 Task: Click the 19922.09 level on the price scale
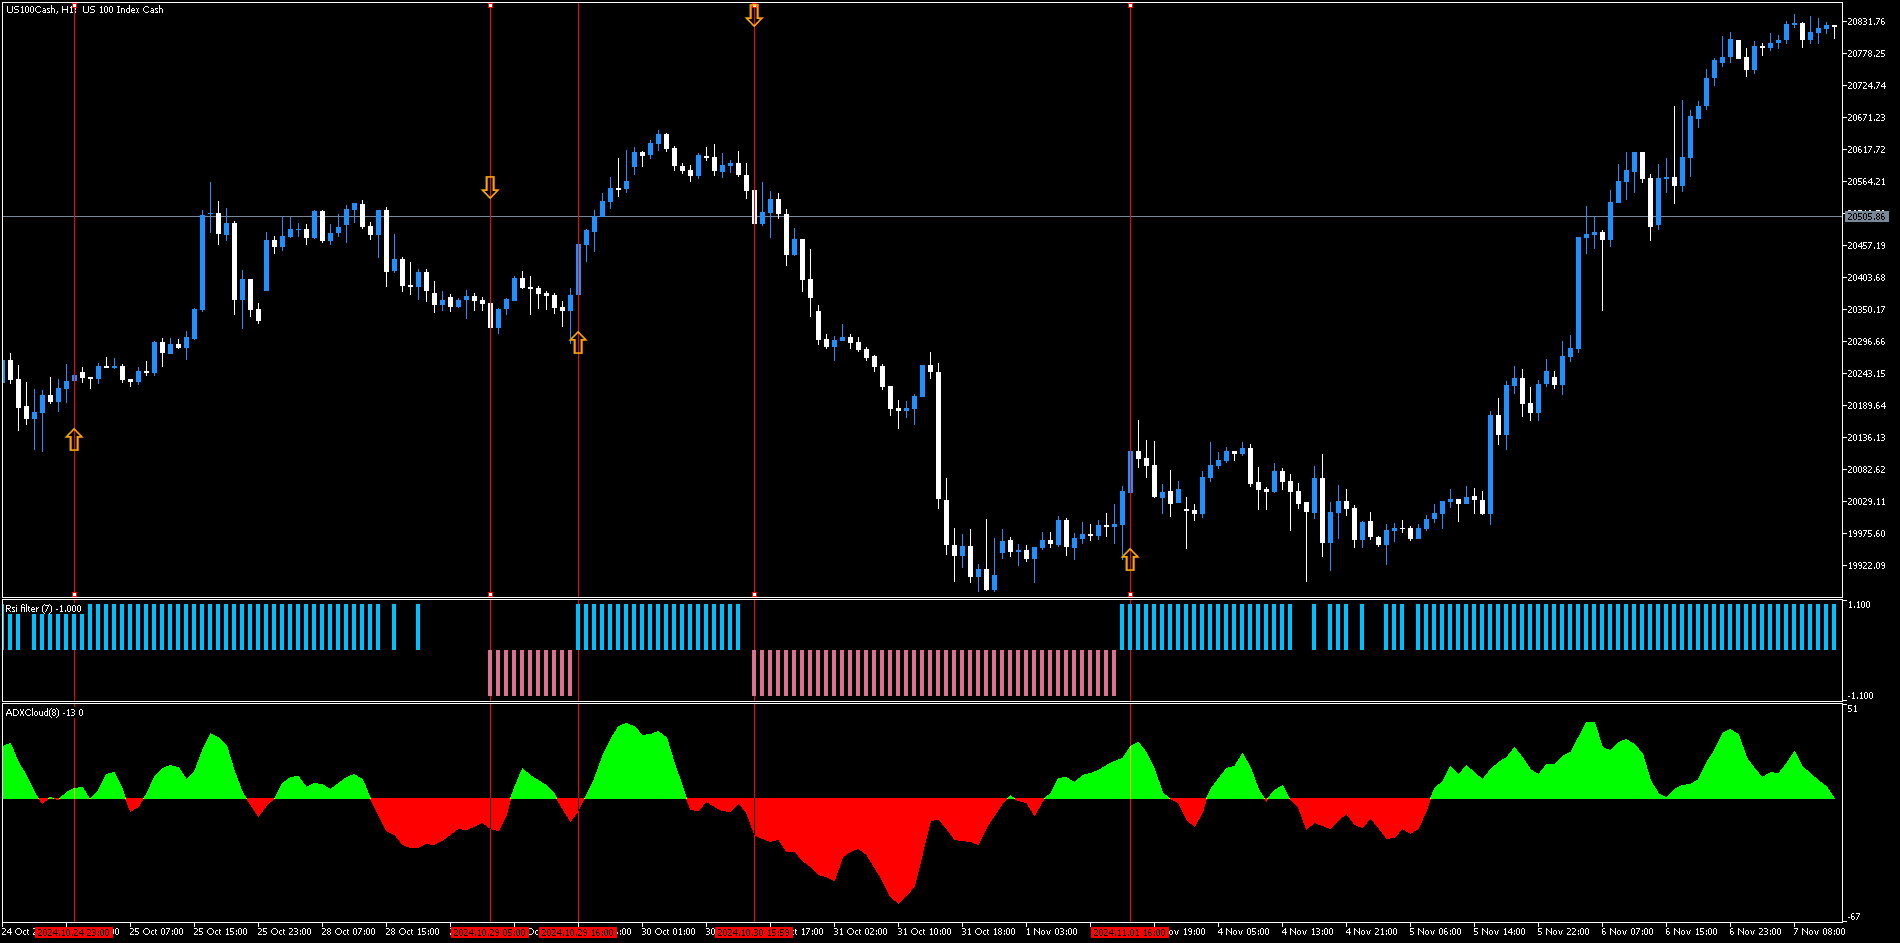point(1866,566)
